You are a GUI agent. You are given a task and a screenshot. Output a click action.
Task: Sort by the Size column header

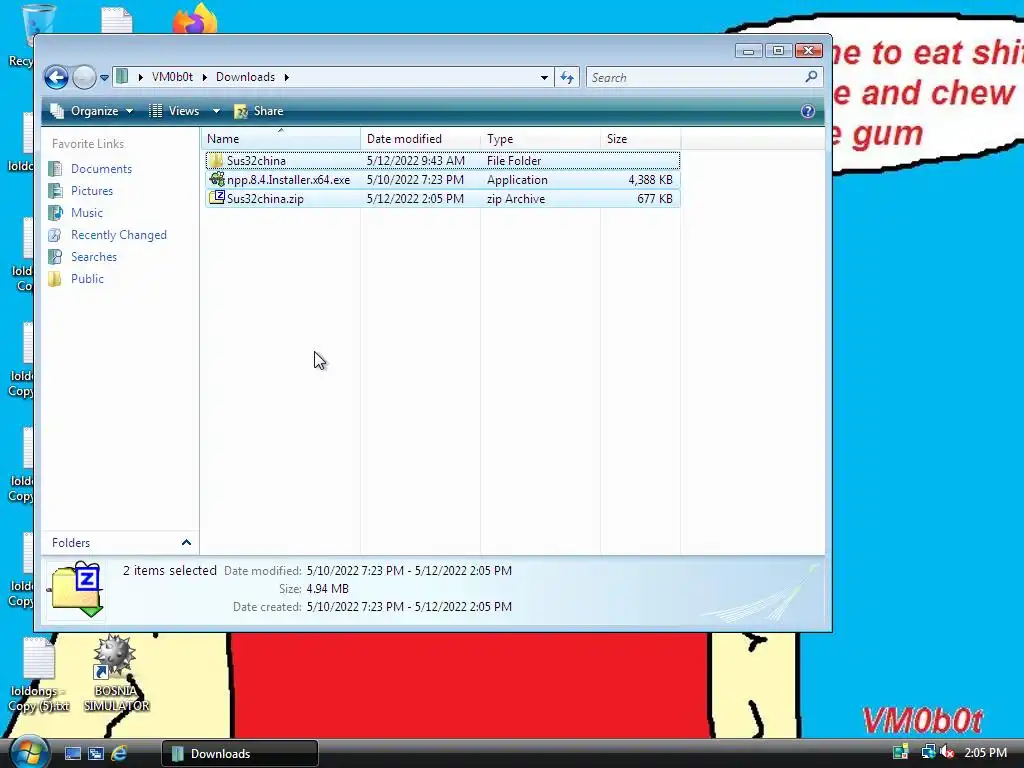pyautogui.click(x=640, y=139)
